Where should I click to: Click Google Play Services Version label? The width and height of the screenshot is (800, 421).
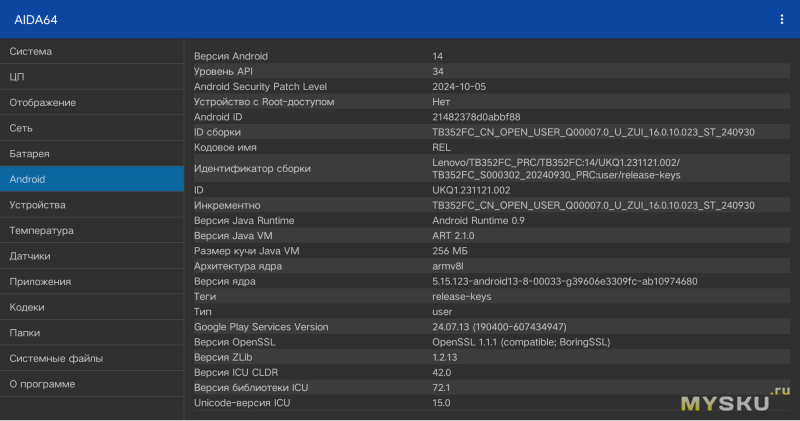261,327
